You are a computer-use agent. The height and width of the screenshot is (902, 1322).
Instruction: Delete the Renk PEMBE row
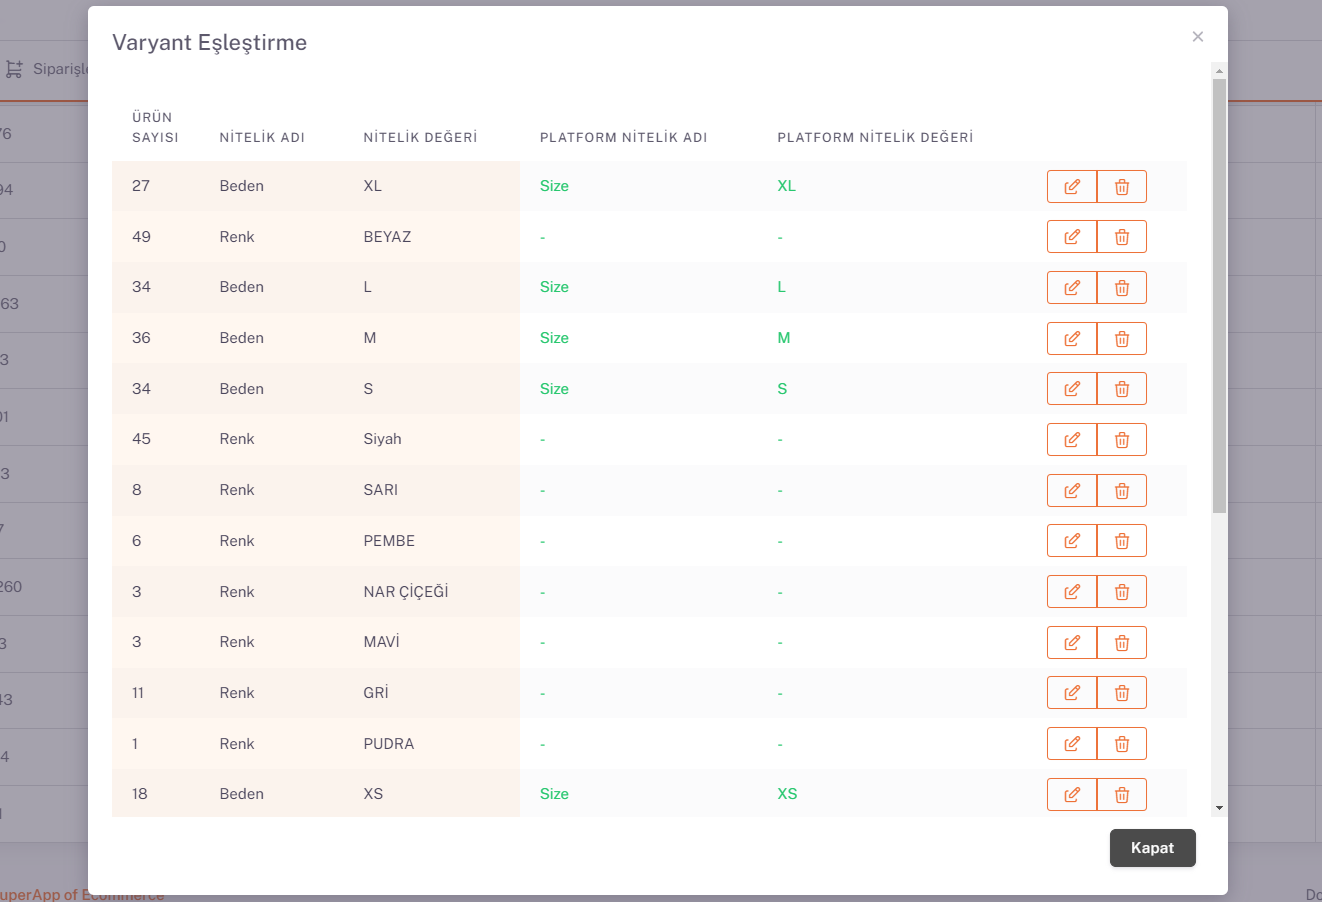1122,541
